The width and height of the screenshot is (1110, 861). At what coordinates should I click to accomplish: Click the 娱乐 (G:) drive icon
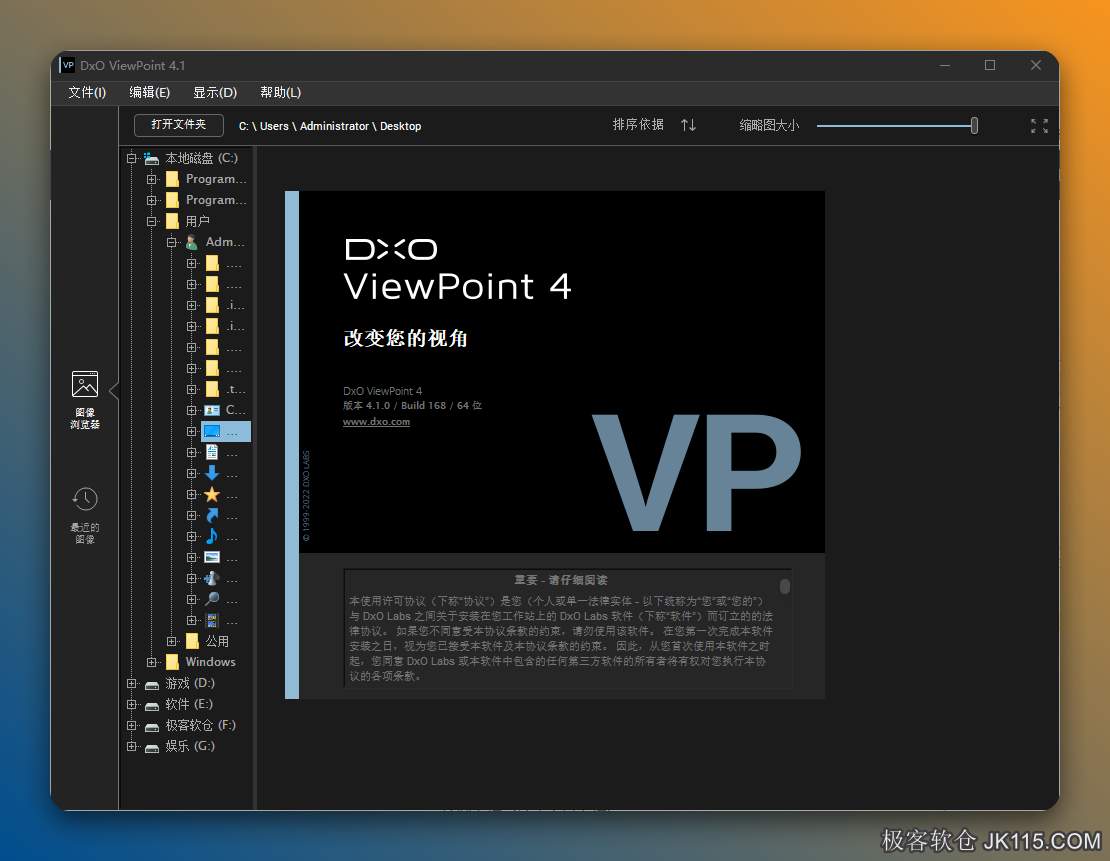(x=151, y=747)
